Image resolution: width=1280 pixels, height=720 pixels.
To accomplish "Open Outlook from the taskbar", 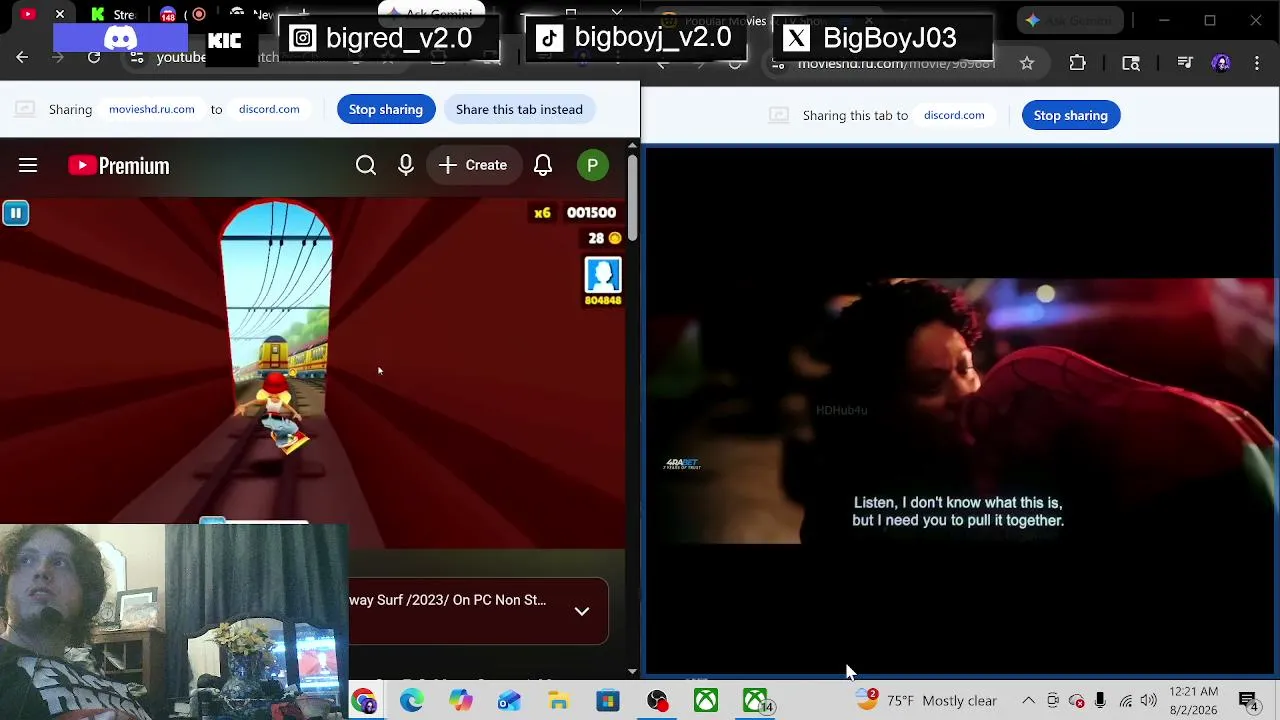I will coord(509,701).
